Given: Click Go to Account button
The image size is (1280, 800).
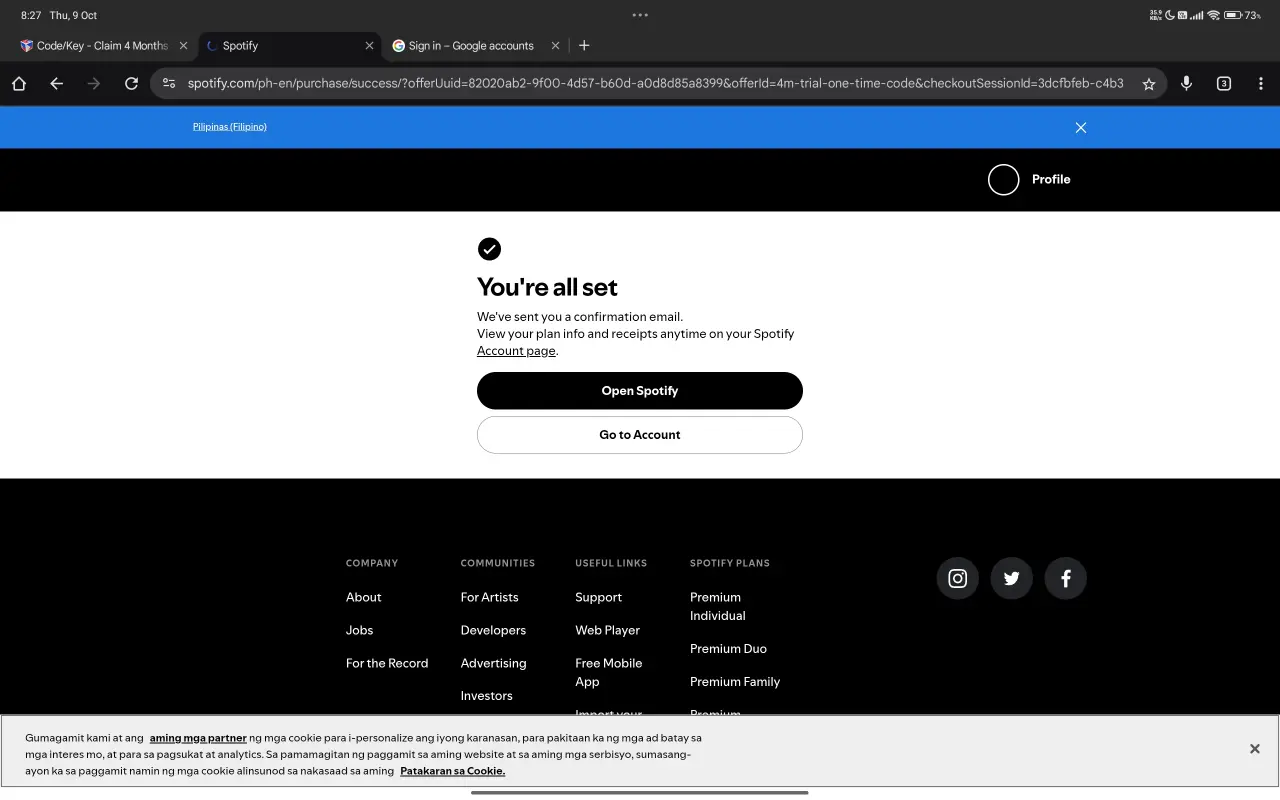Looking at the screenshot, I should (x=640, y=435).
